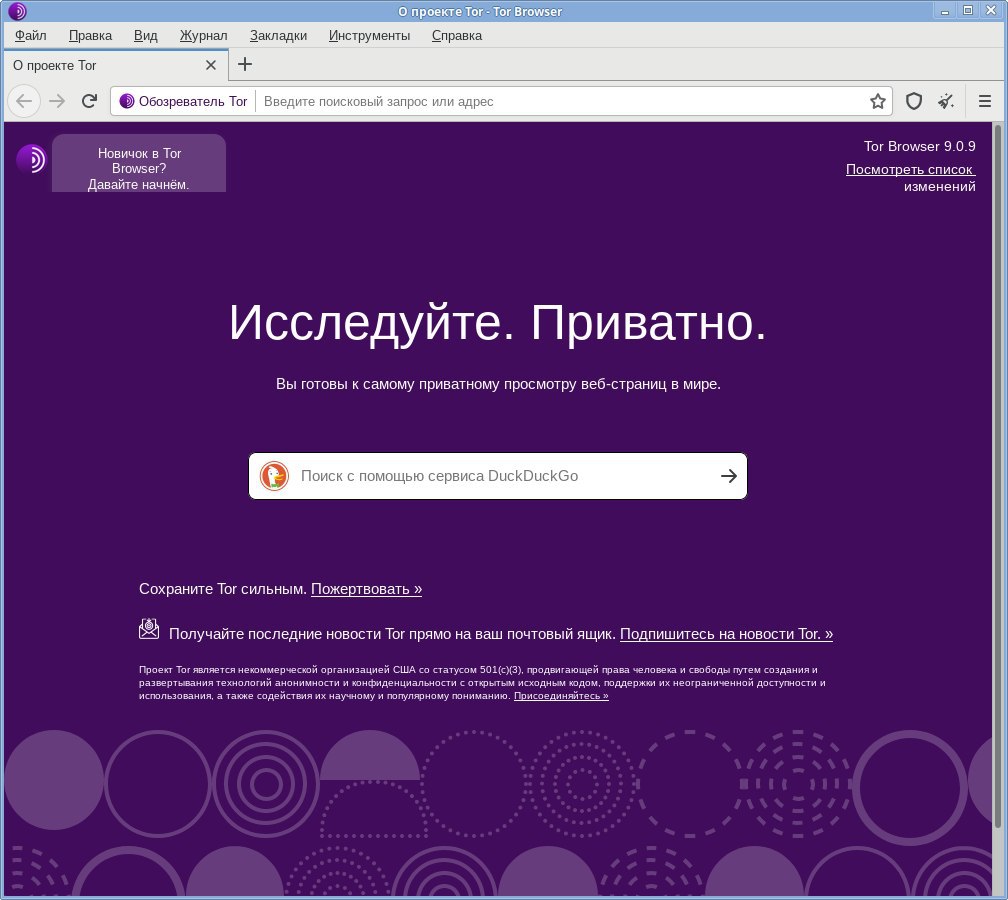Open the hamburger application menu
This screenshot has height=900, width=1008.
984,101
